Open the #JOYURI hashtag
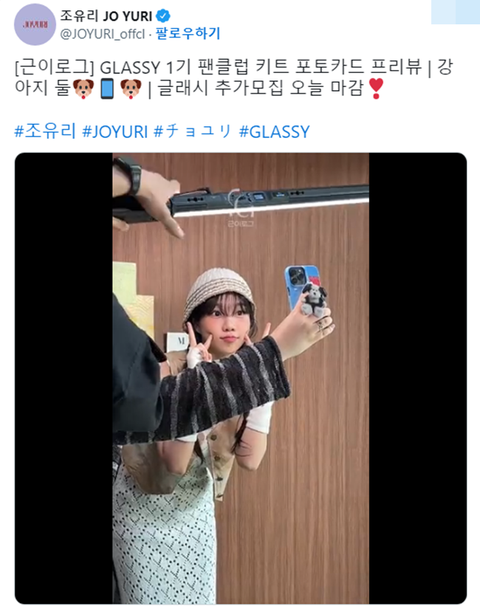 [x=115, y=132]
